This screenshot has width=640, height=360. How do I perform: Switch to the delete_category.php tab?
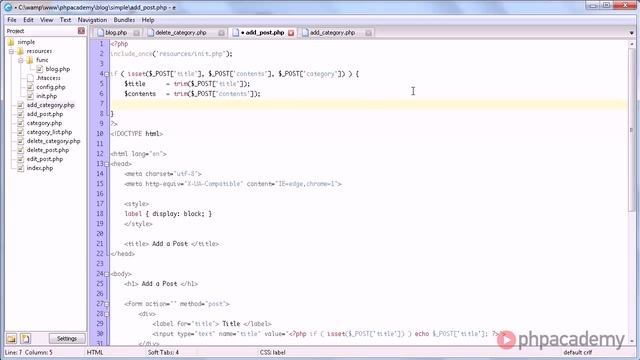(x=181, y=32)
